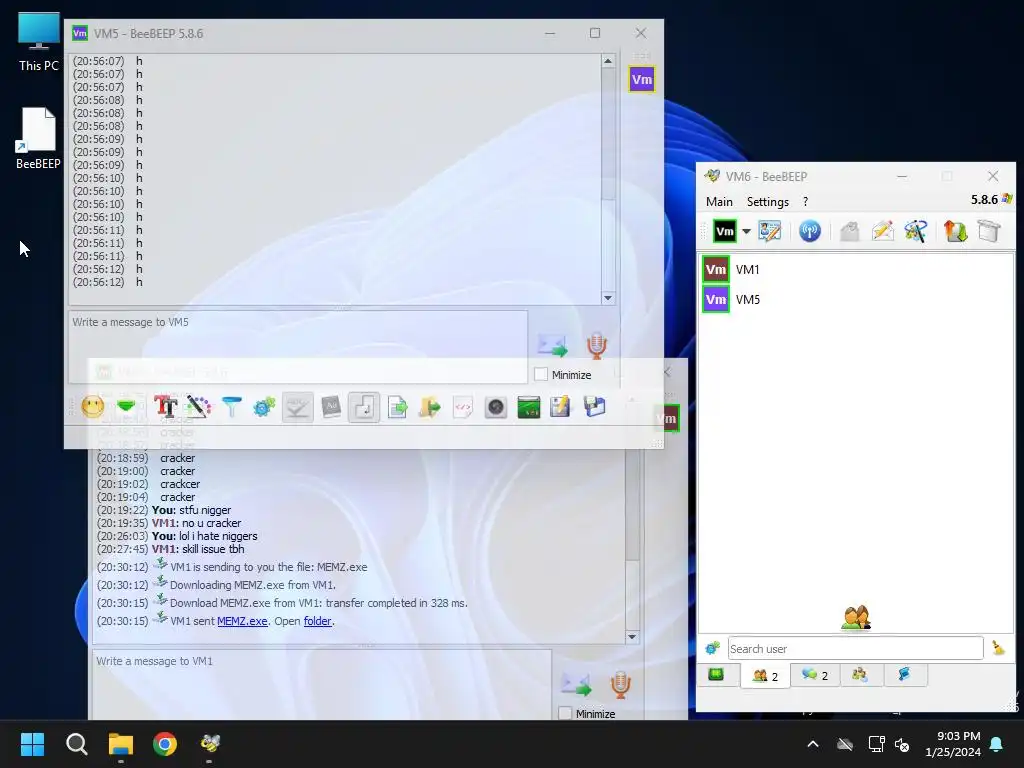Open the Main menu in VM6 BeeBEEP
The height and width of the screenshot is (768, 1024).
719,202
